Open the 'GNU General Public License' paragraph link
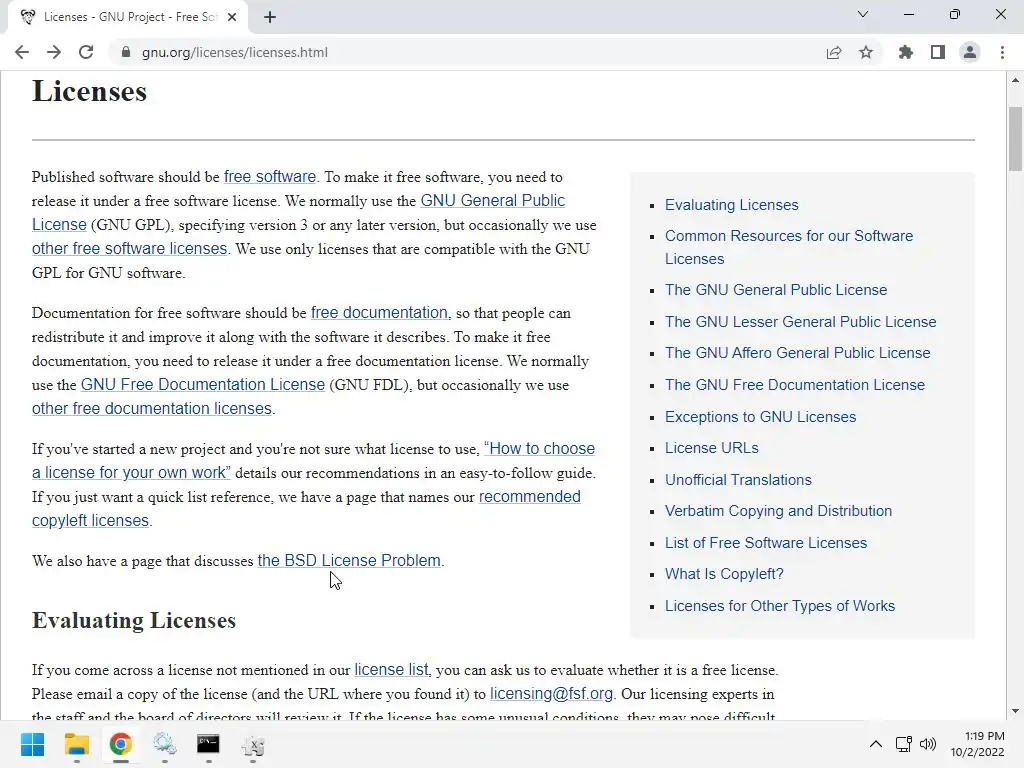 (x=492, y=200)
